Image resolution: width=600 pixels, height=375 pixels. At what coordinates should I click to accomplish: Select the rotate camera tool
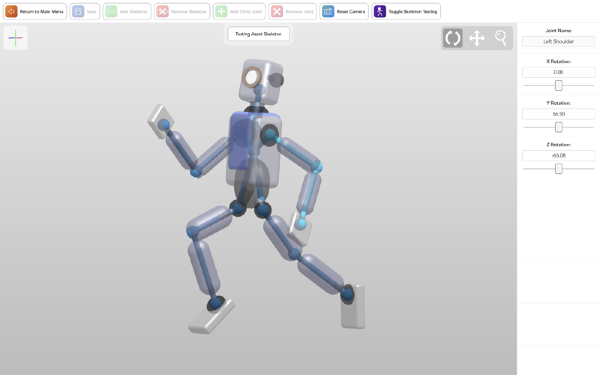tap(453, 38)
